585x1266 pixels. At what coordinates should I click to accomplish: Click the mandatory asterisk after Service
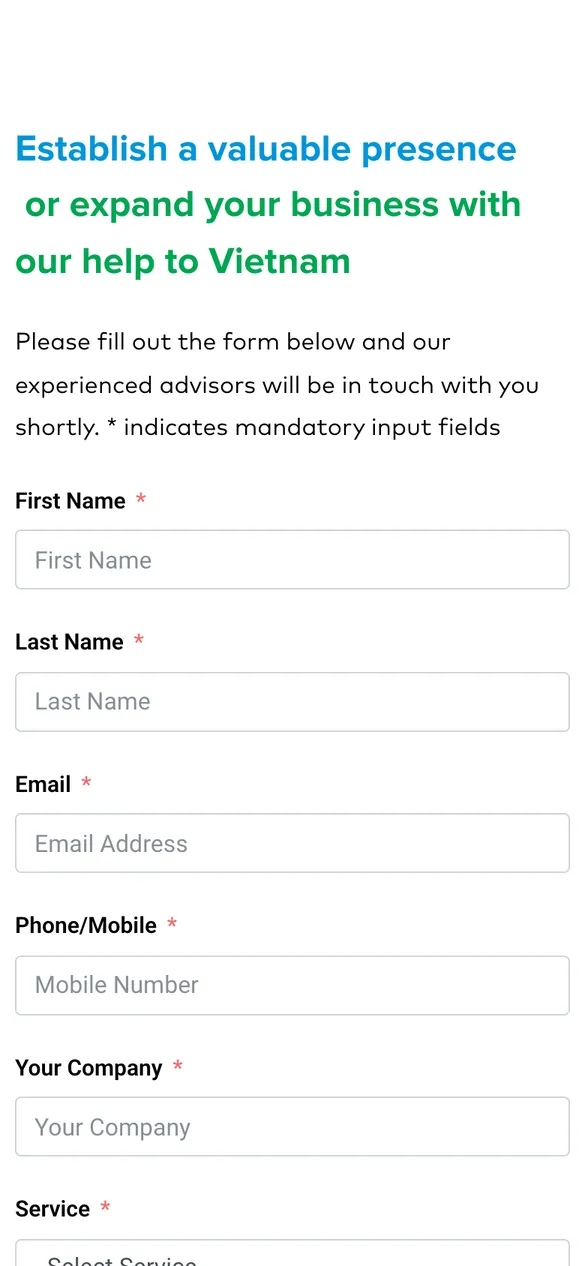105,1206
